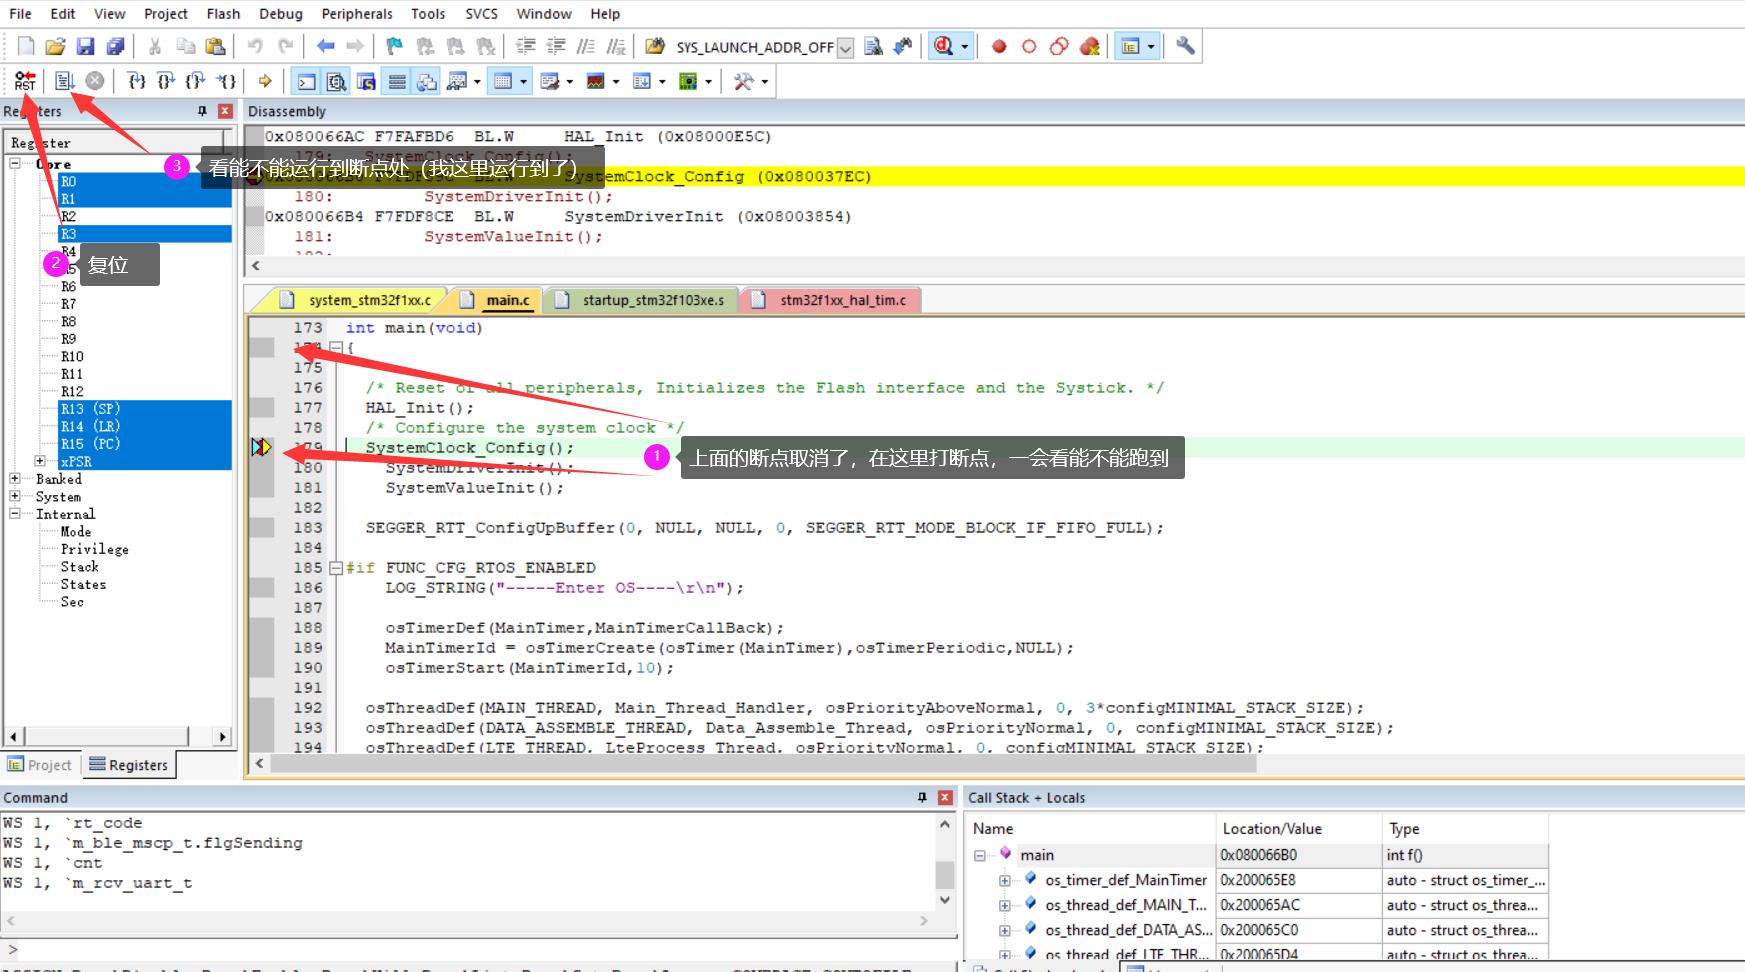Viewport: 1745px width, 972px height.
Task: Select register R6 in the Registers list
Action: (68, 286)
